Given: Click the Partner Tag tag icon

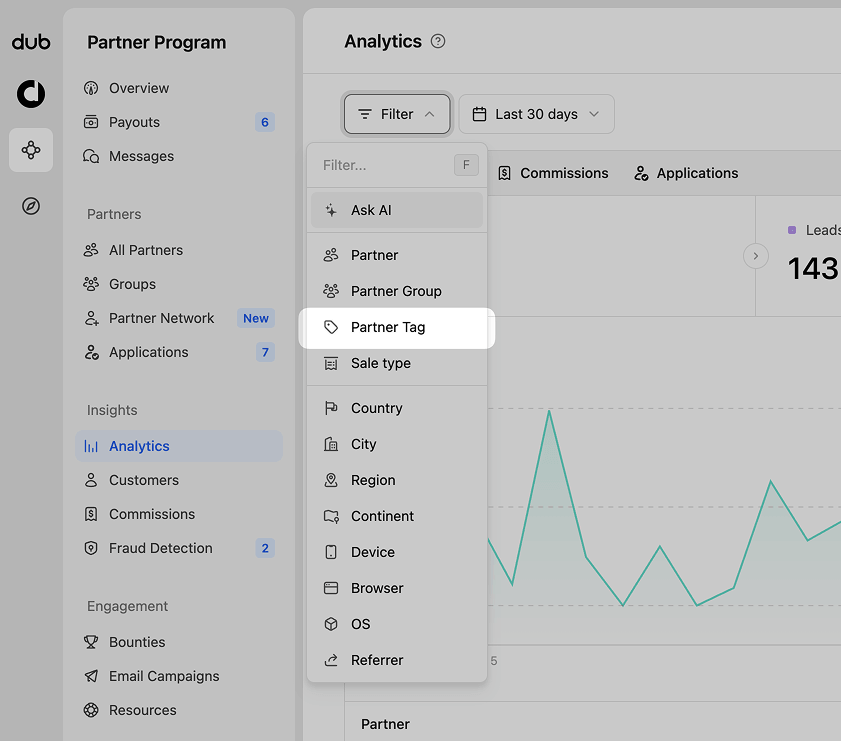Looking at the screenshot, I should click(x=331, y=327).
